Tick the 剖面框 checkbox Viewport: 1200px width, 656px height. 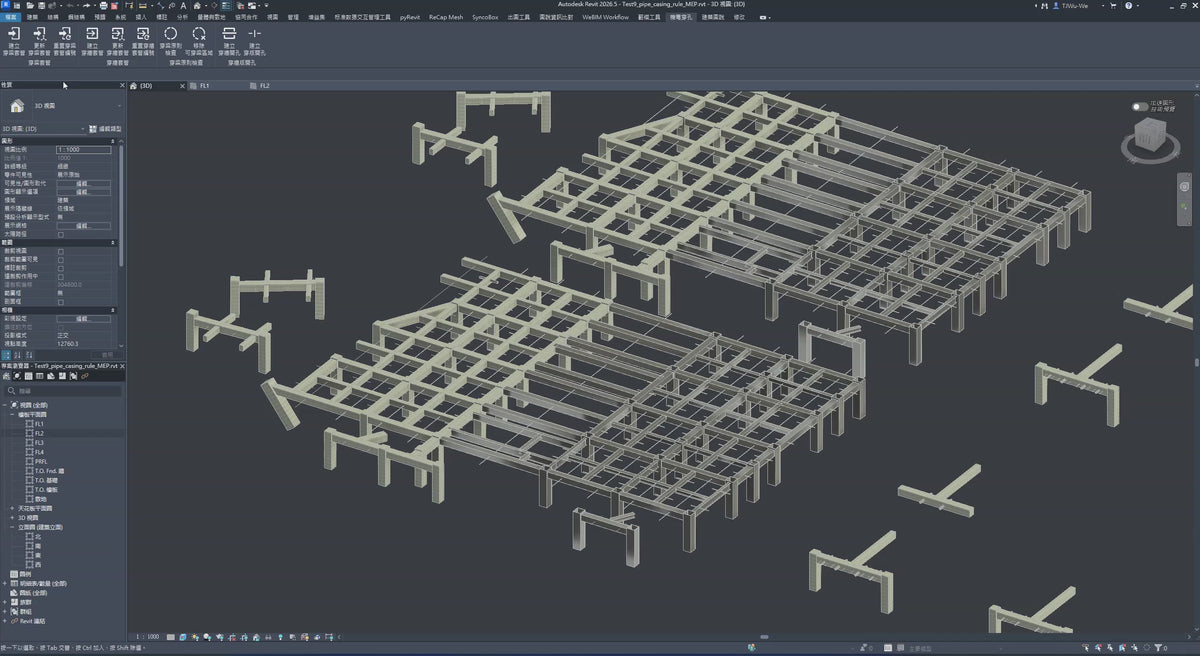(61, 302)
